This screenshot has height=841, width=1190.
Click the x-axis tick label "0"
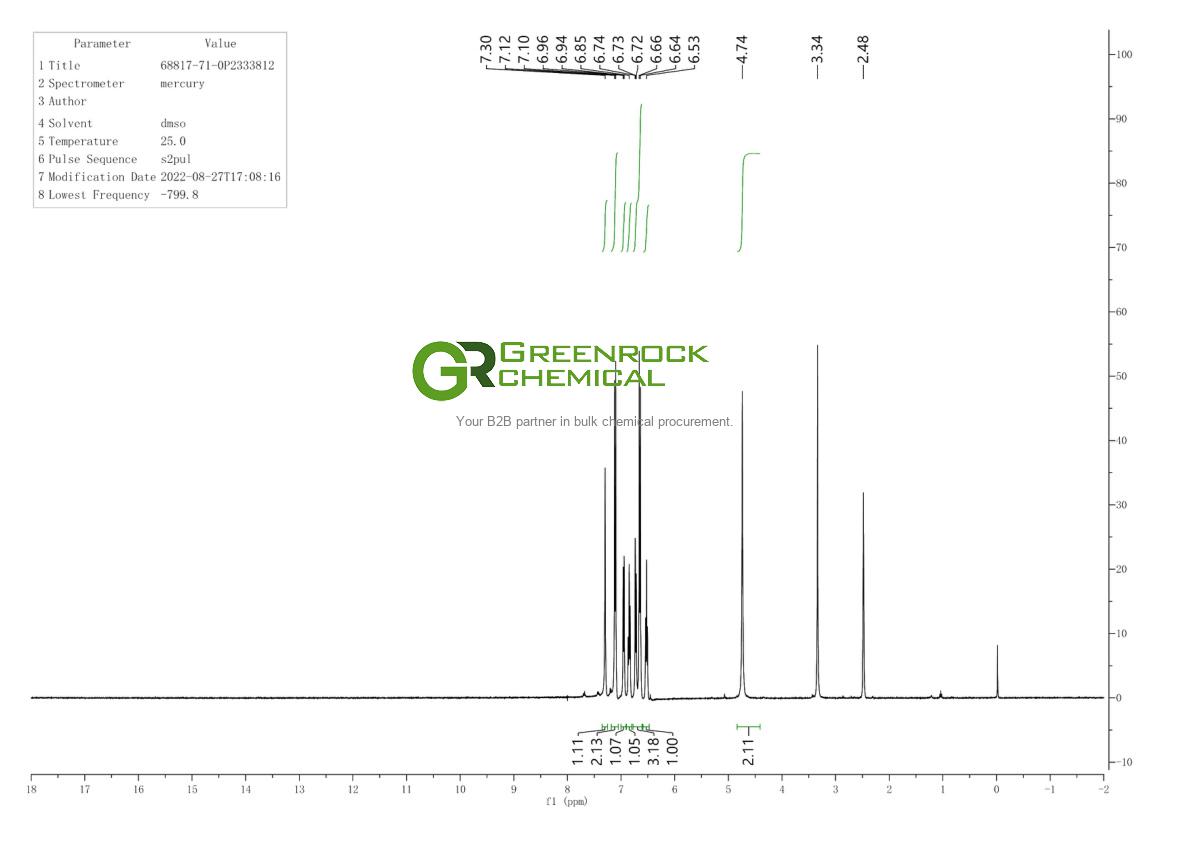pyautogui.click(x=996, y=789)
